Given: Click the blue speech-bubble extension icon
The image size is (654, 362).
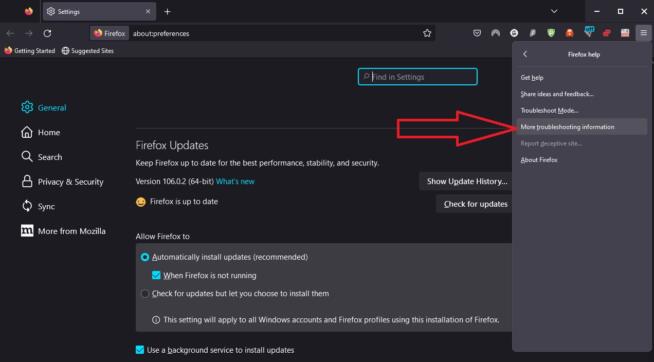Looking at the screenshot, I should [589, 32].
